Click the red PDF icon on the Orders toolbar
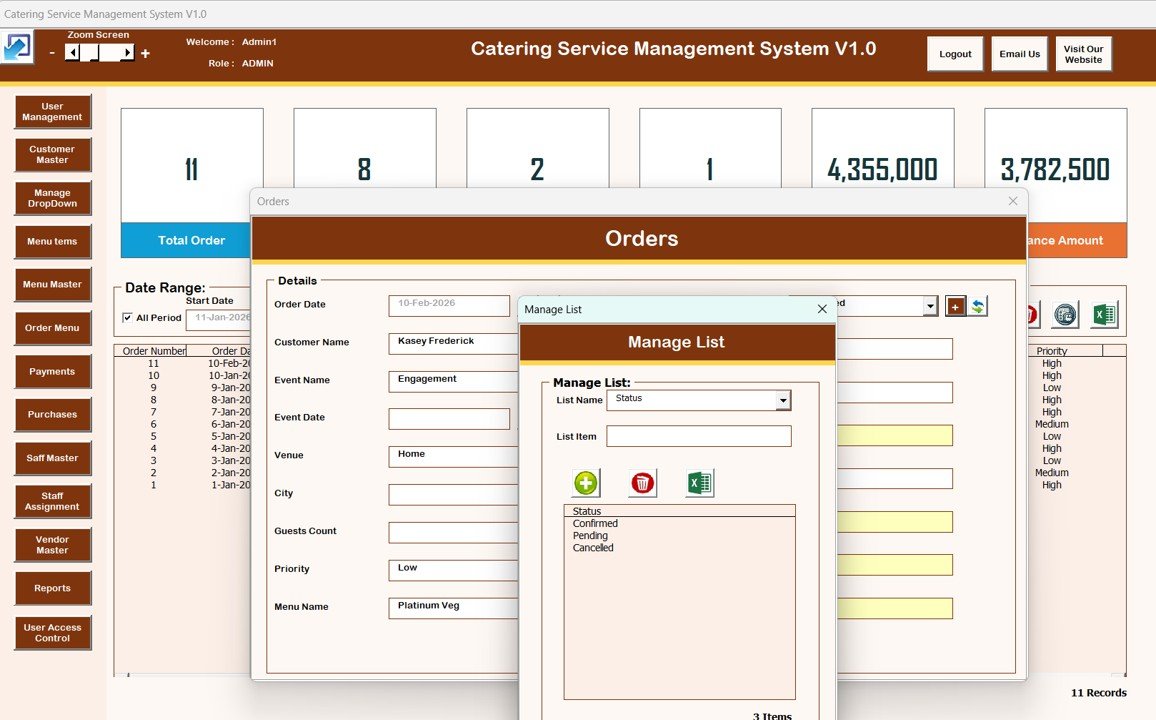This screenshot has height=720, width=1156. (1030, 314)
